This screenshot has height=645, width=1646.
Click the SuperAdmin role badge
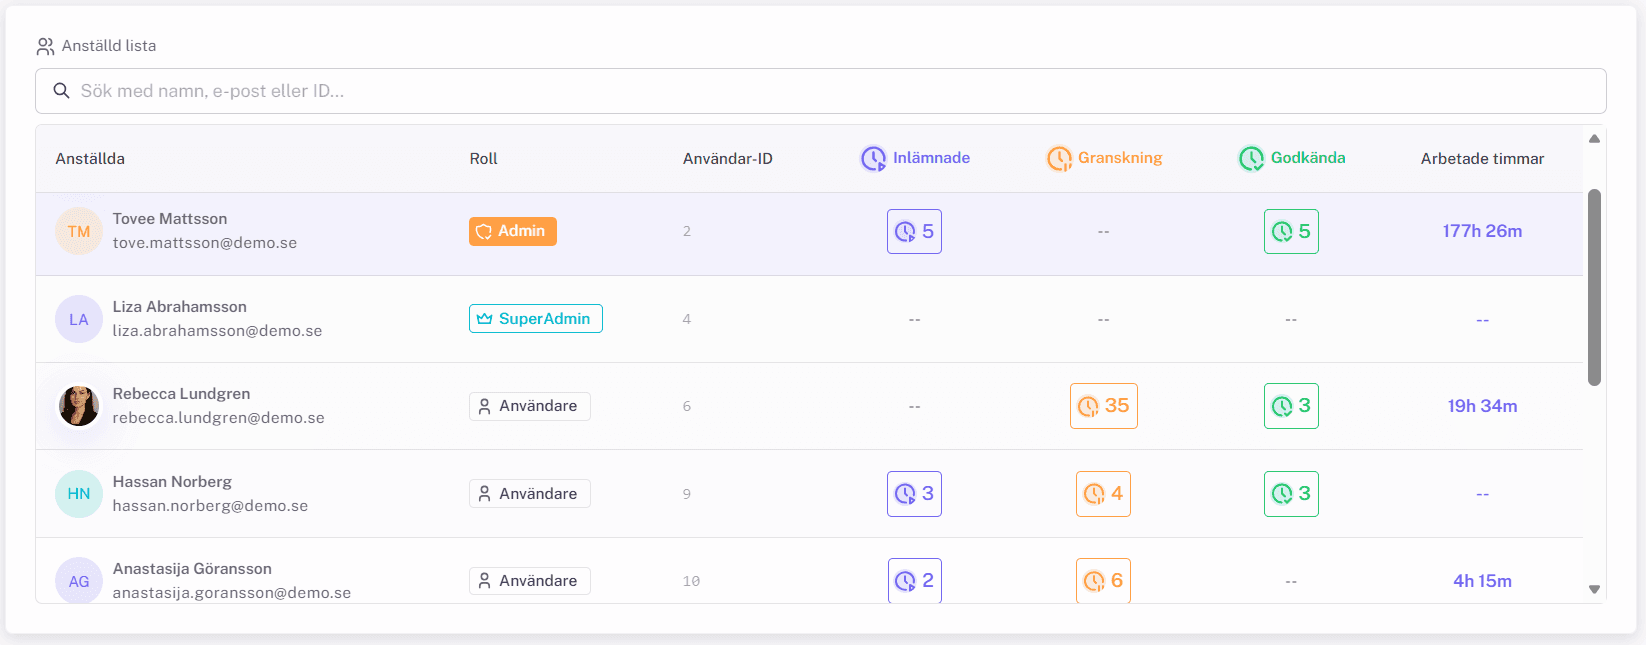coord(535,319)
